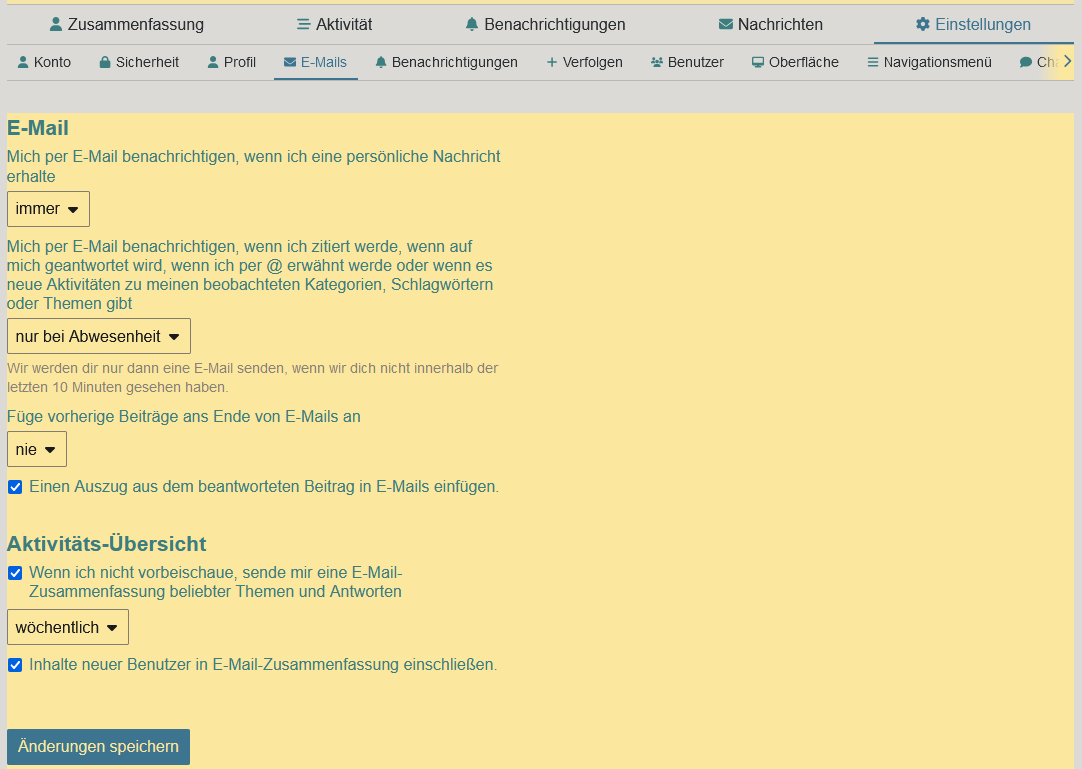Click the lock icon beside Sicherheit

pos(105,62)
